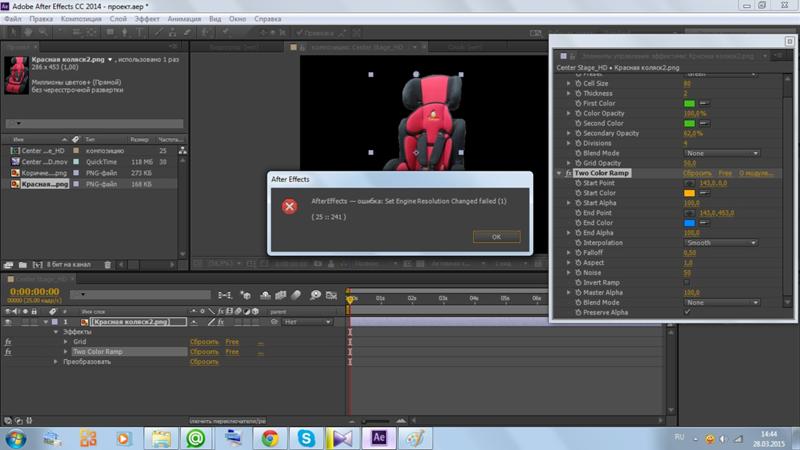Click the Start Point crosshair target button
Screen dimensions: 800x450
(x=689, y=183)
